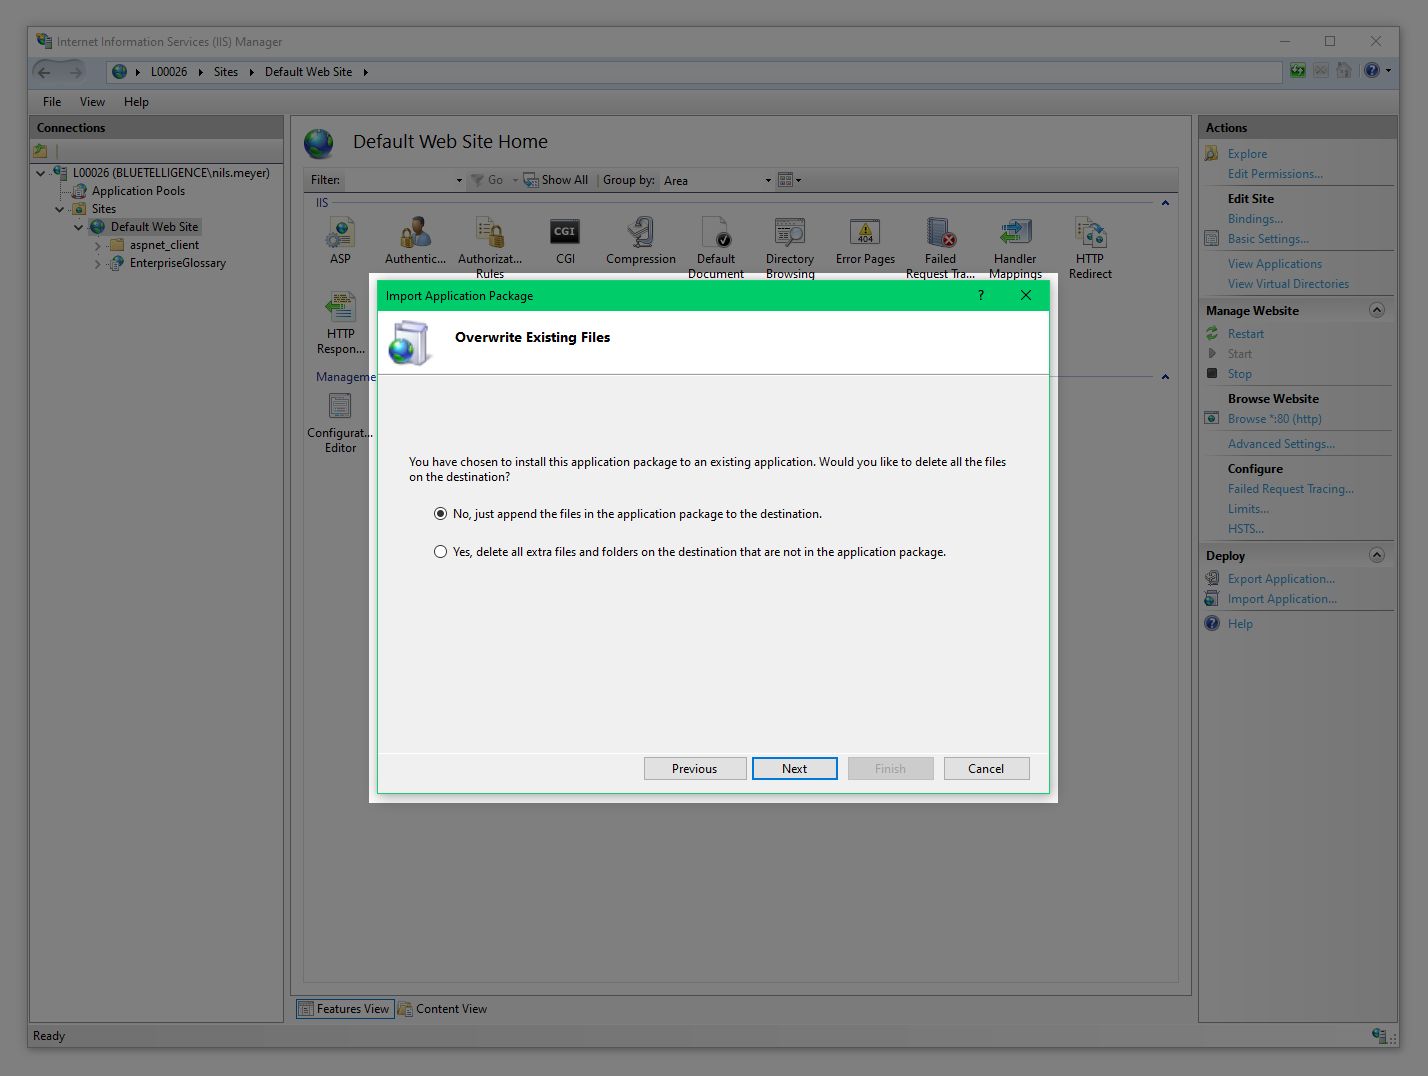Click the dialog help question mark icon

(x=980, y=295)
